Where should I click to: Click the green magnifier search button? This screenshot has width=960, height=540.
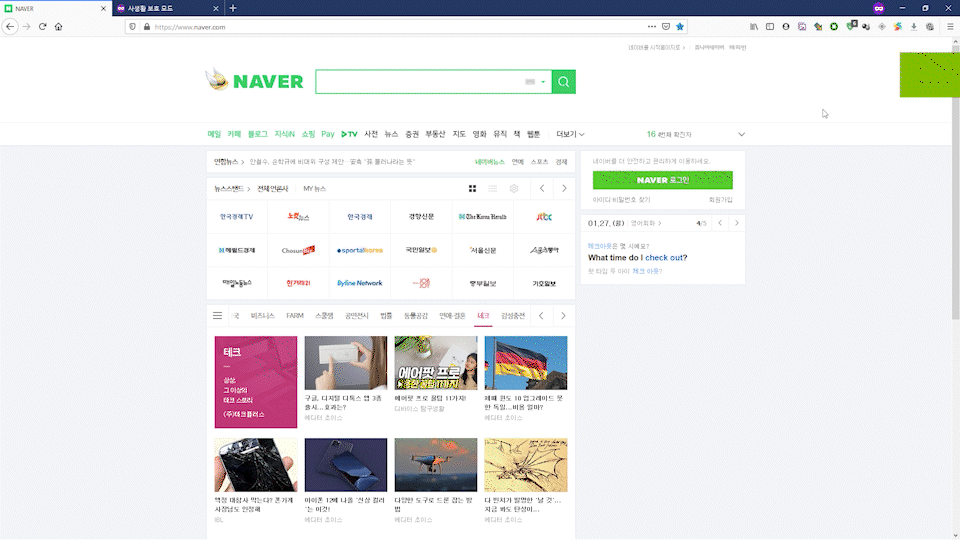coord(564,81)
